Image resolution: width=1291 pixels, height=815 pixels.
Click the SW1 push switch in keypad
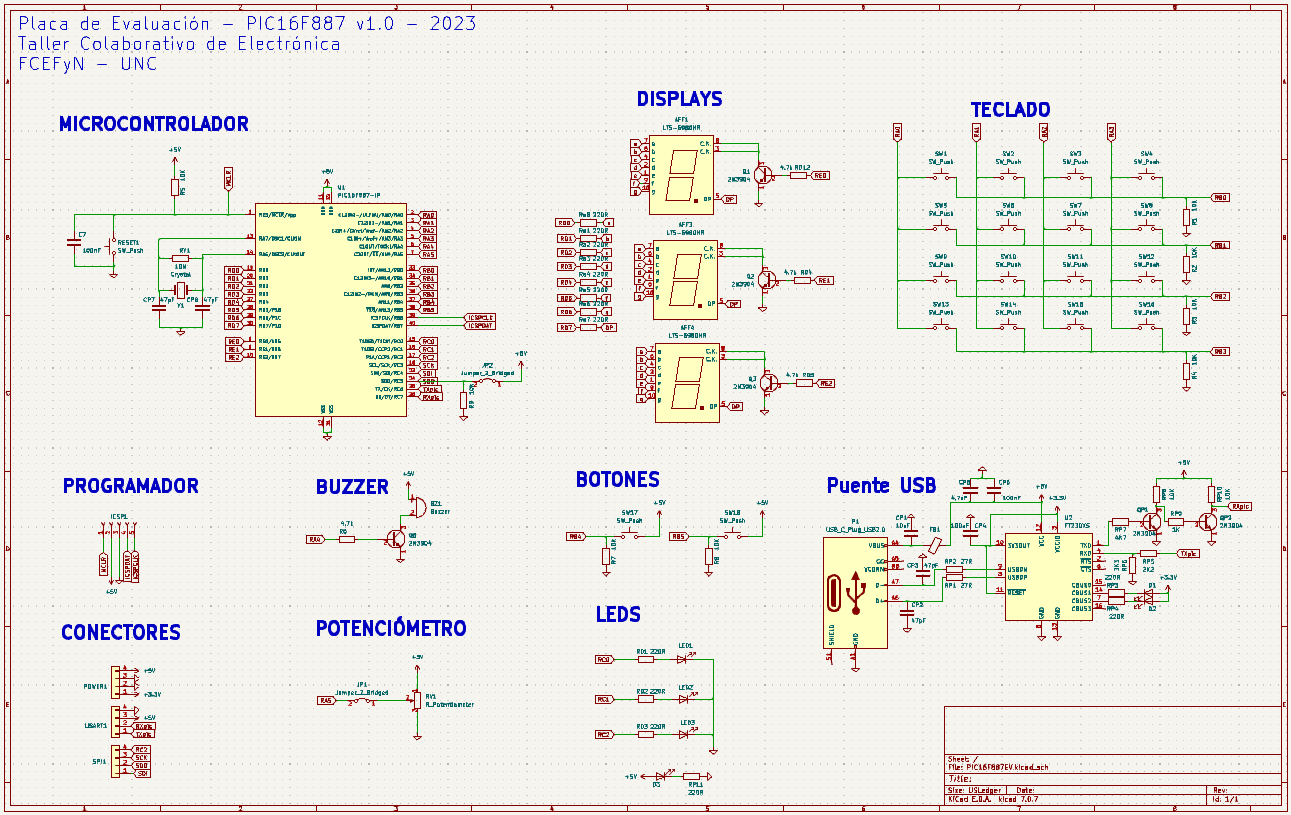(941, 176)
